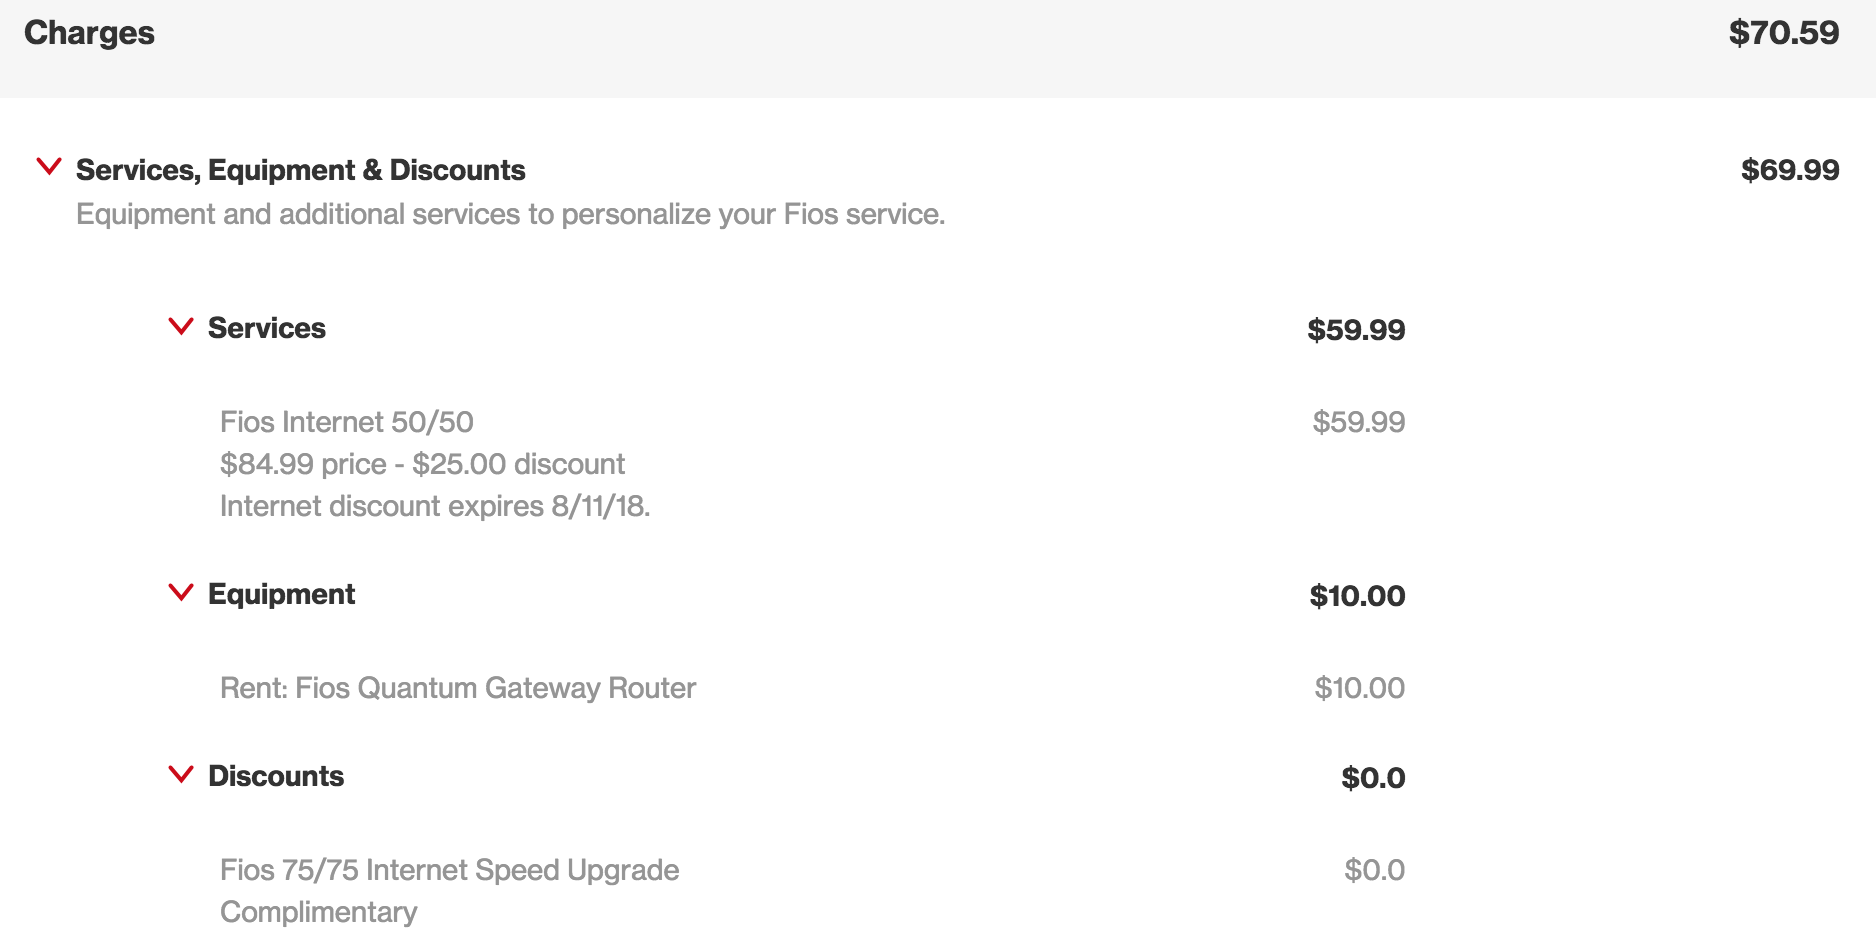
Task: Select the Equipment subsection heading
Action: point(281,594)
